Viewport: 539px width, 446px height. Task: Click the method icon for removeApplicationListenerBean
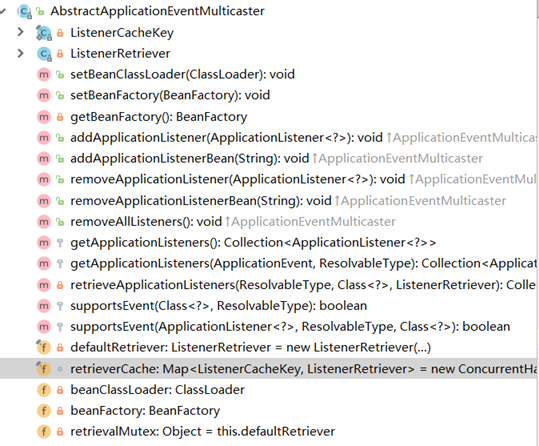44,201
